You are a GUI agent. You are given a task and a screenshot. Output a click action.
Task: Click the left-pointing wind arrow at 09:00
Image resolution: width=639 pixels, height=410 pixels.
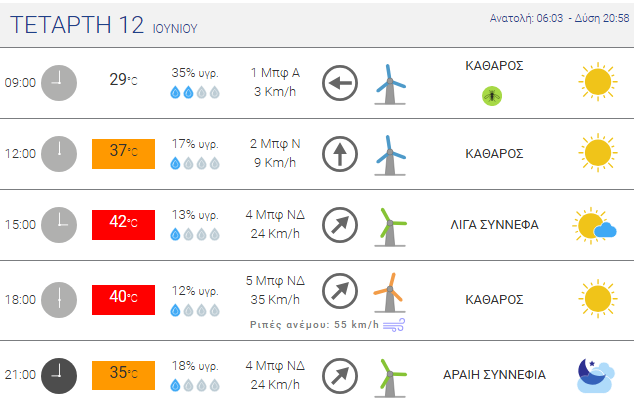point(340,83)
